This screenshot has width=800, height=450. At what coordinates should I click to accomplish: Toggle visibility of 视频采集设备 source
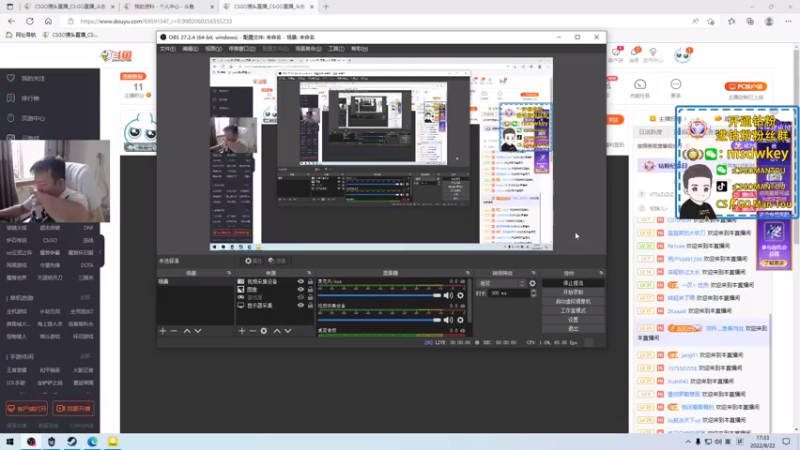point(301,282)
